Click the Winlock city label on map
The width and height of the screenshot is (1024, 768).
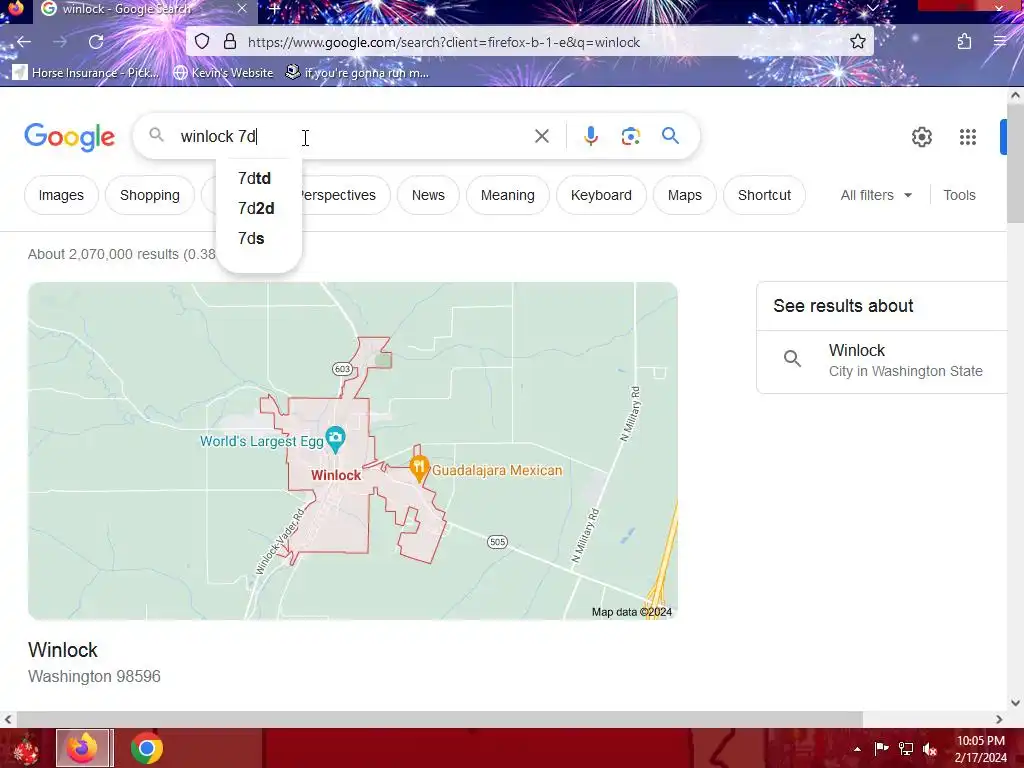(x=336, y=475)
